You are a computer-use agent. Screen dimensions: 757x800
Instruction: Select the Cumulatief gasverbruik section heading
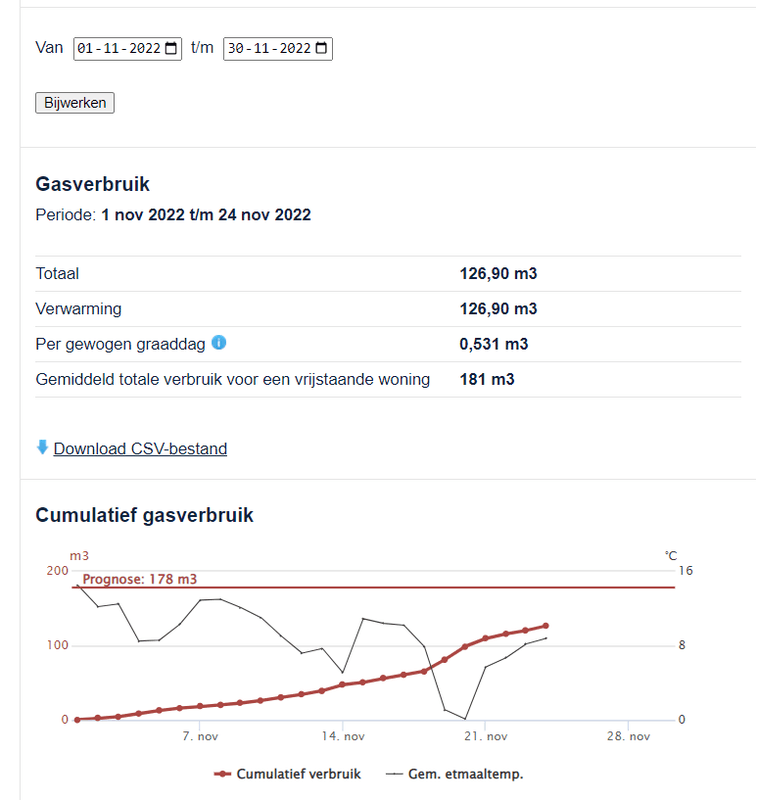(145, 515)
